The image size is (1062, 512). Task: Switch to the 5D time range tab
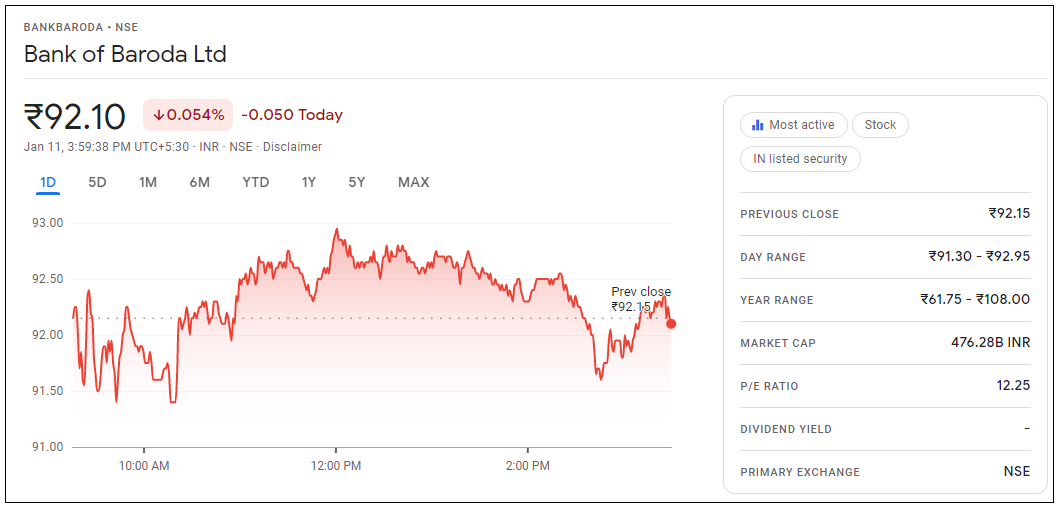tap(97, 182)
